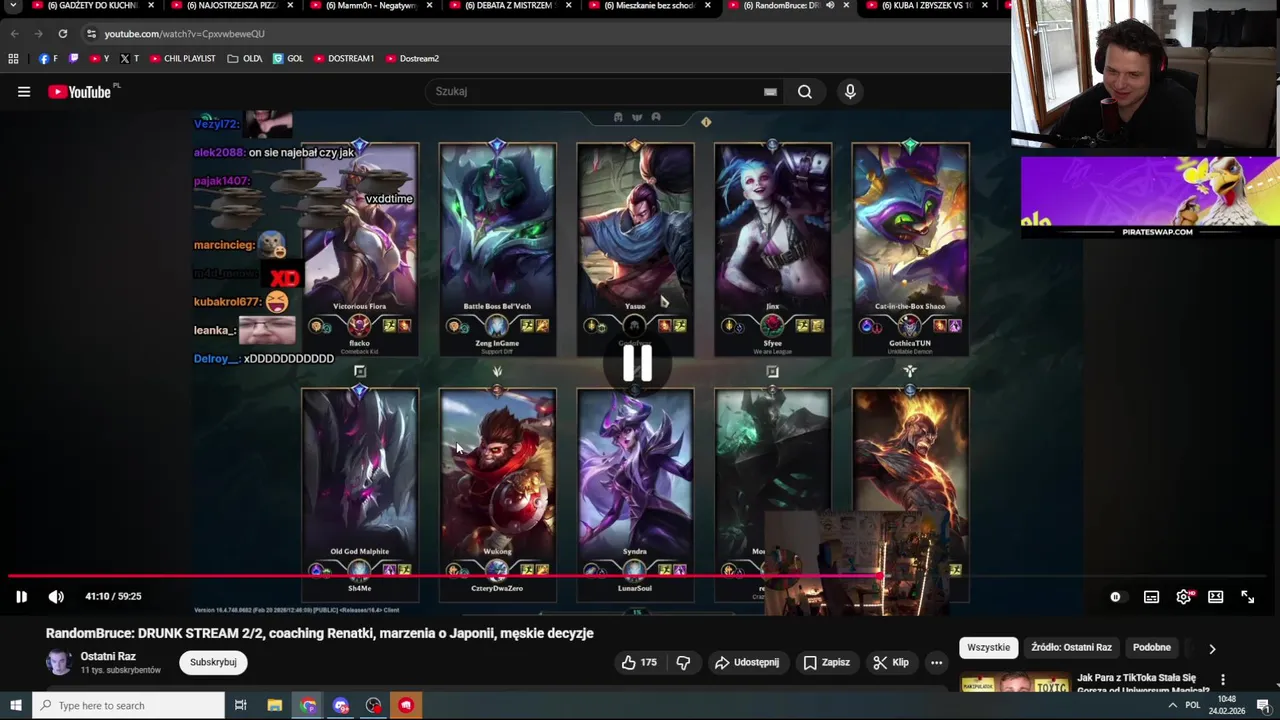The width and height of the screenshot is (1280, 720).
Task: Dislike the video
Action: [x=684, y=662]
